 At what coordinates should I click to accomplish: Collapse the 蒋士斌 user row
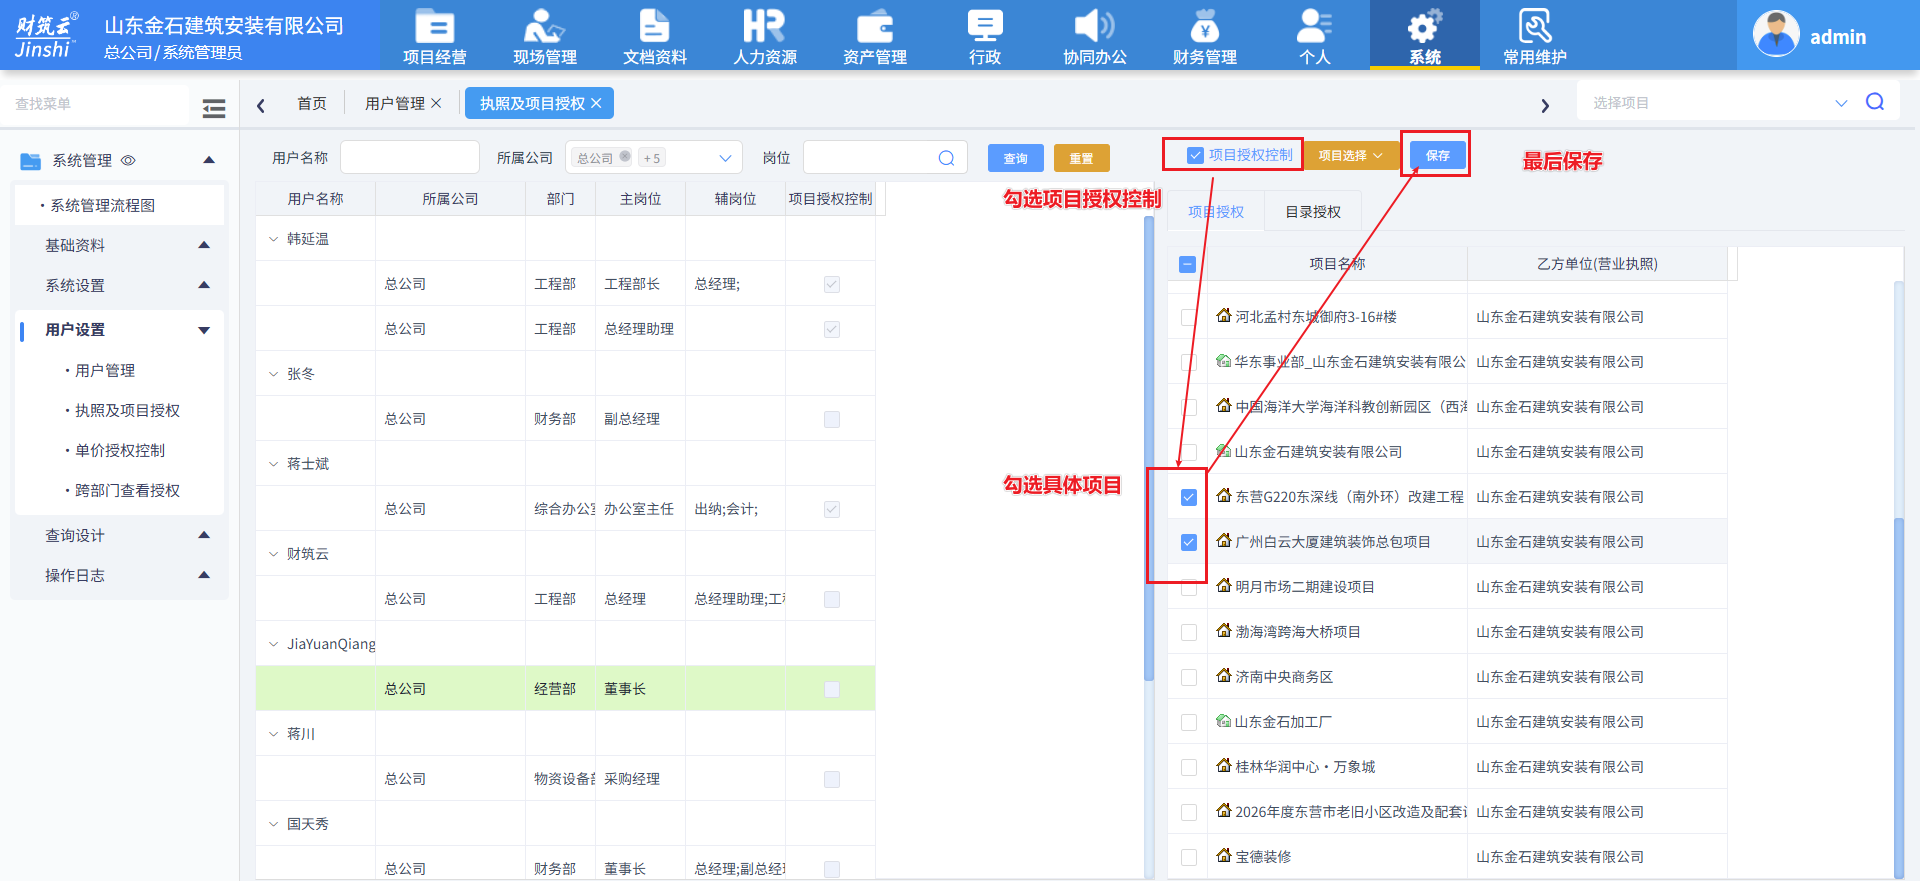(274, 464)
